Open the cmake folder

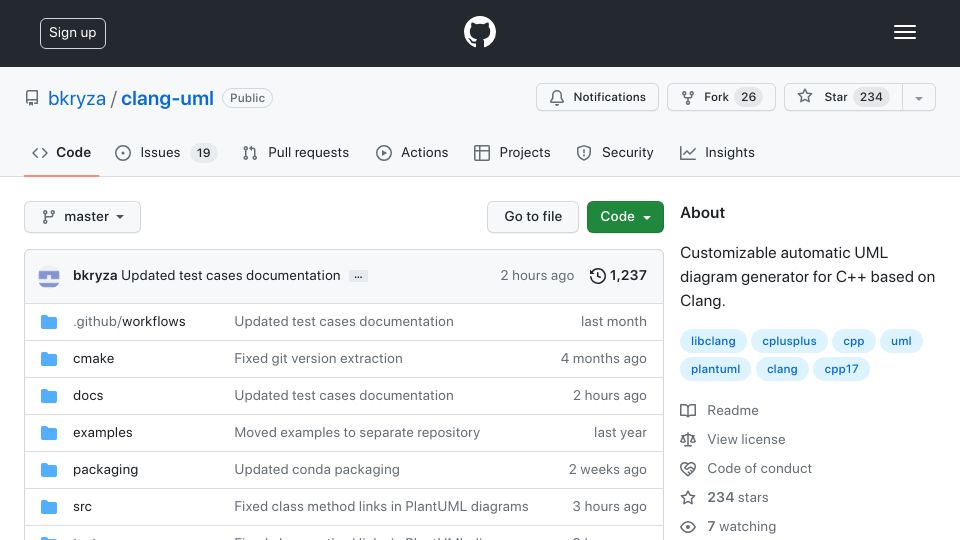click(94, 358)
